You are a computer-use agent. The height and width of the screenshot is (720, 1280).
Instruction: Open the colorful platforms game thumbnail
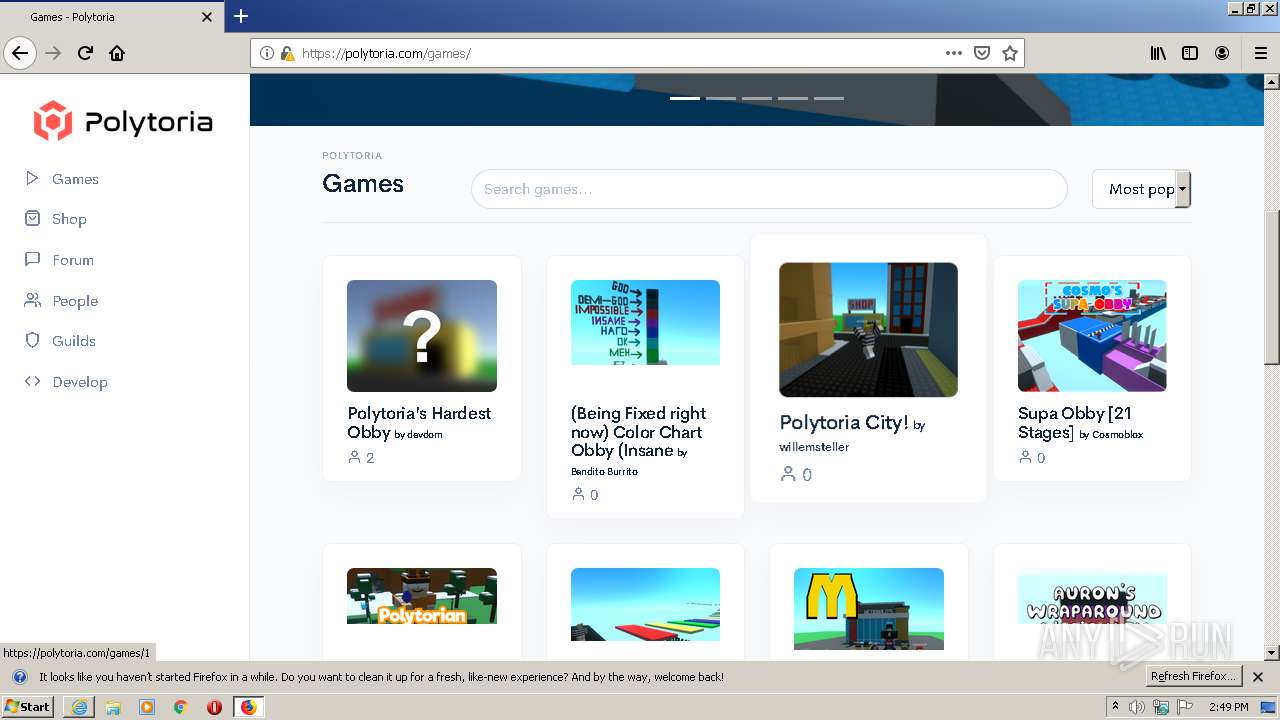tap(645, 604)
